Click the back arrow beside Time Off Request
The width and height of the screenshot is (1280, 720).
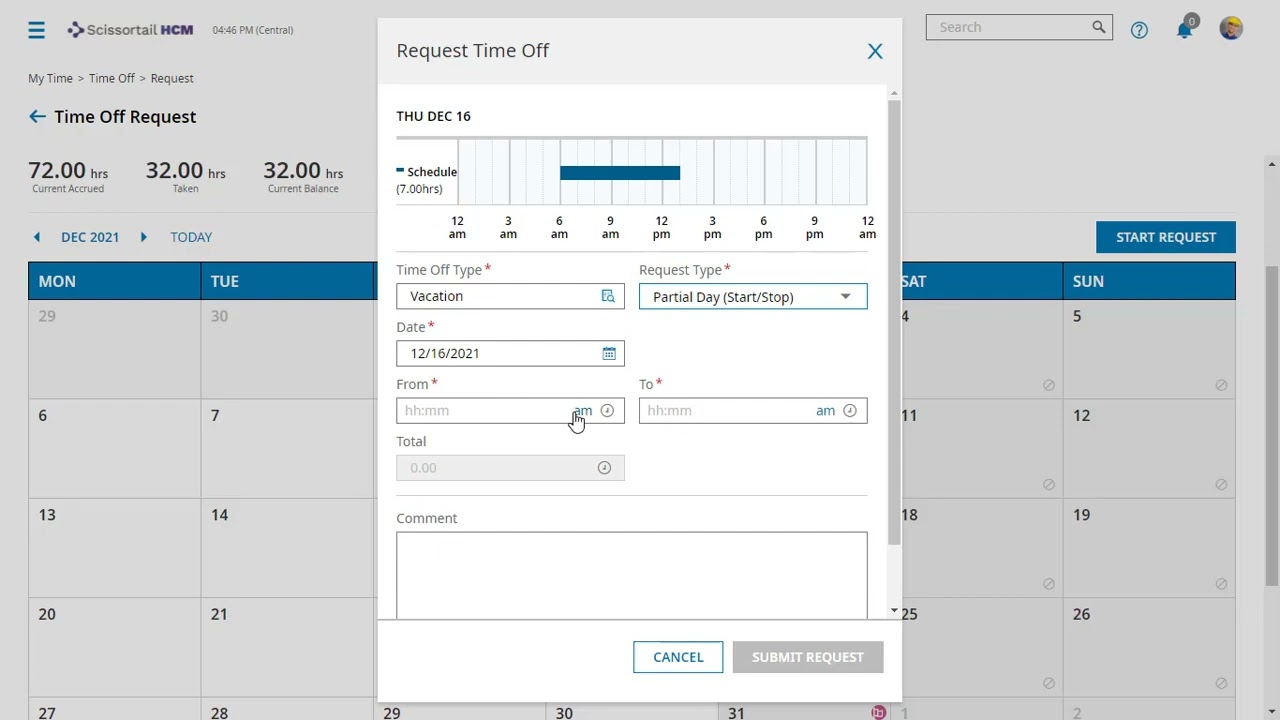click(37, 116)
